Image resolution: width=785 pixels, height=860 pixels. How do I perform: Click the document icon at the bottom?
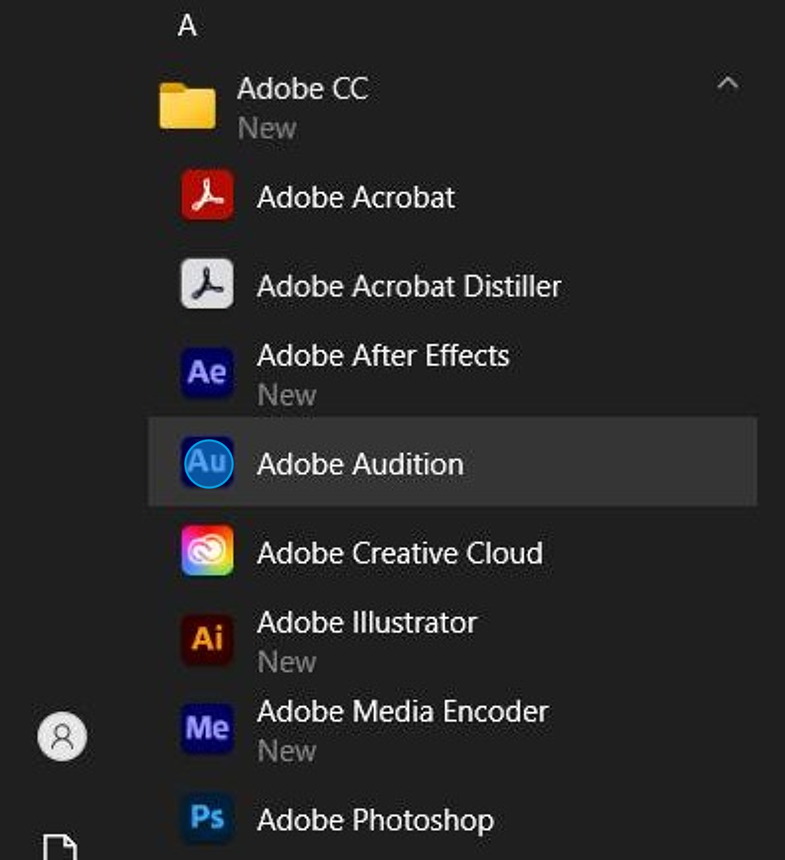[x=63, y=851]
